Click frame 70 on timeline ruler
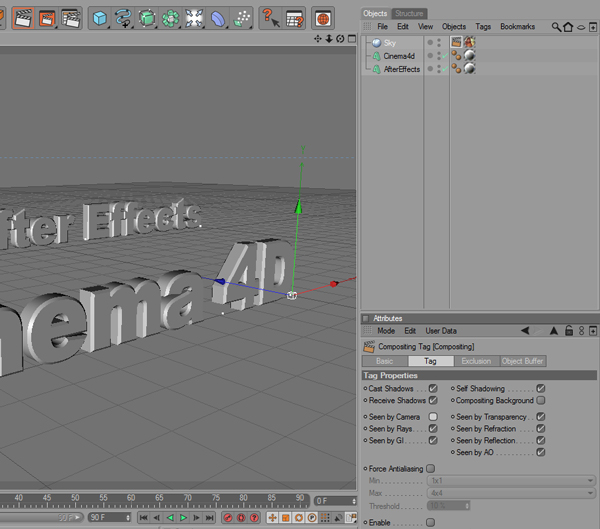 coord(188,498)
